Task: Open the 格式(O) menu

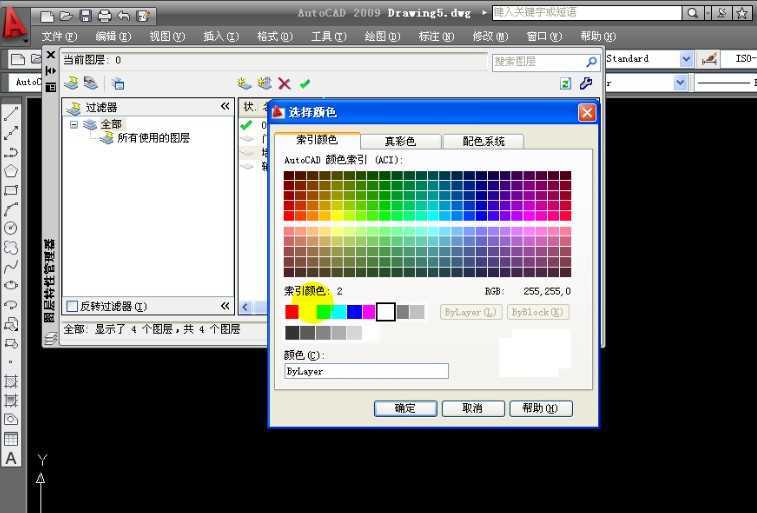Action: [x=275, y=37]
